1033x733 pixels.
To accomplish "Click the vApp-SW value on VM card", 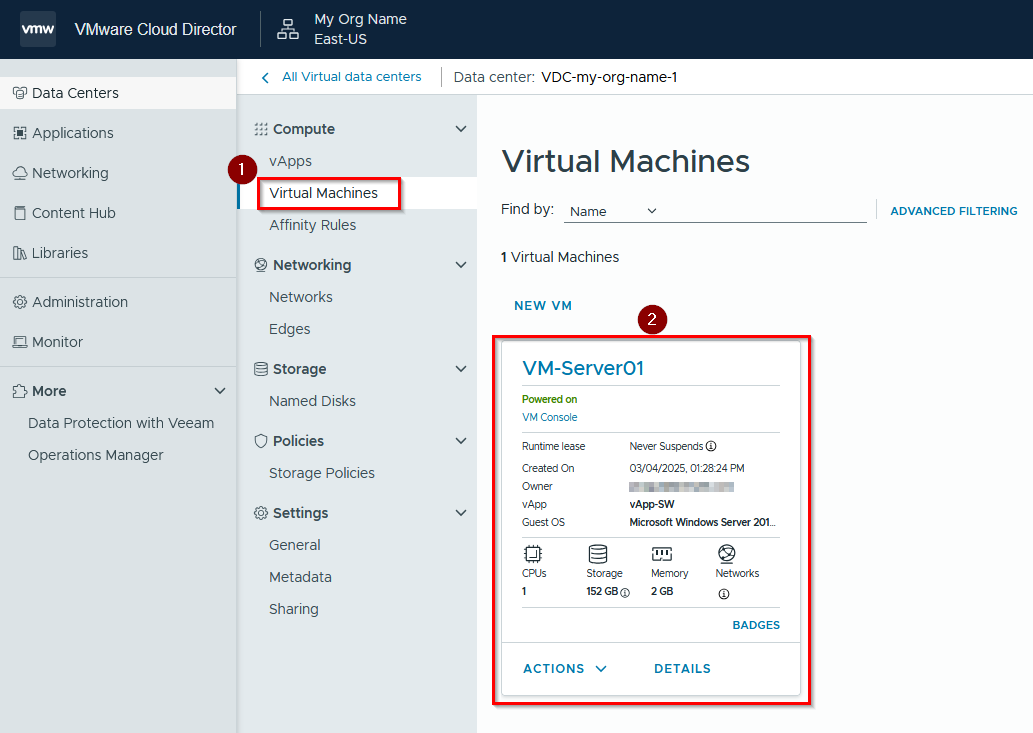I will [x=652, y=504].
